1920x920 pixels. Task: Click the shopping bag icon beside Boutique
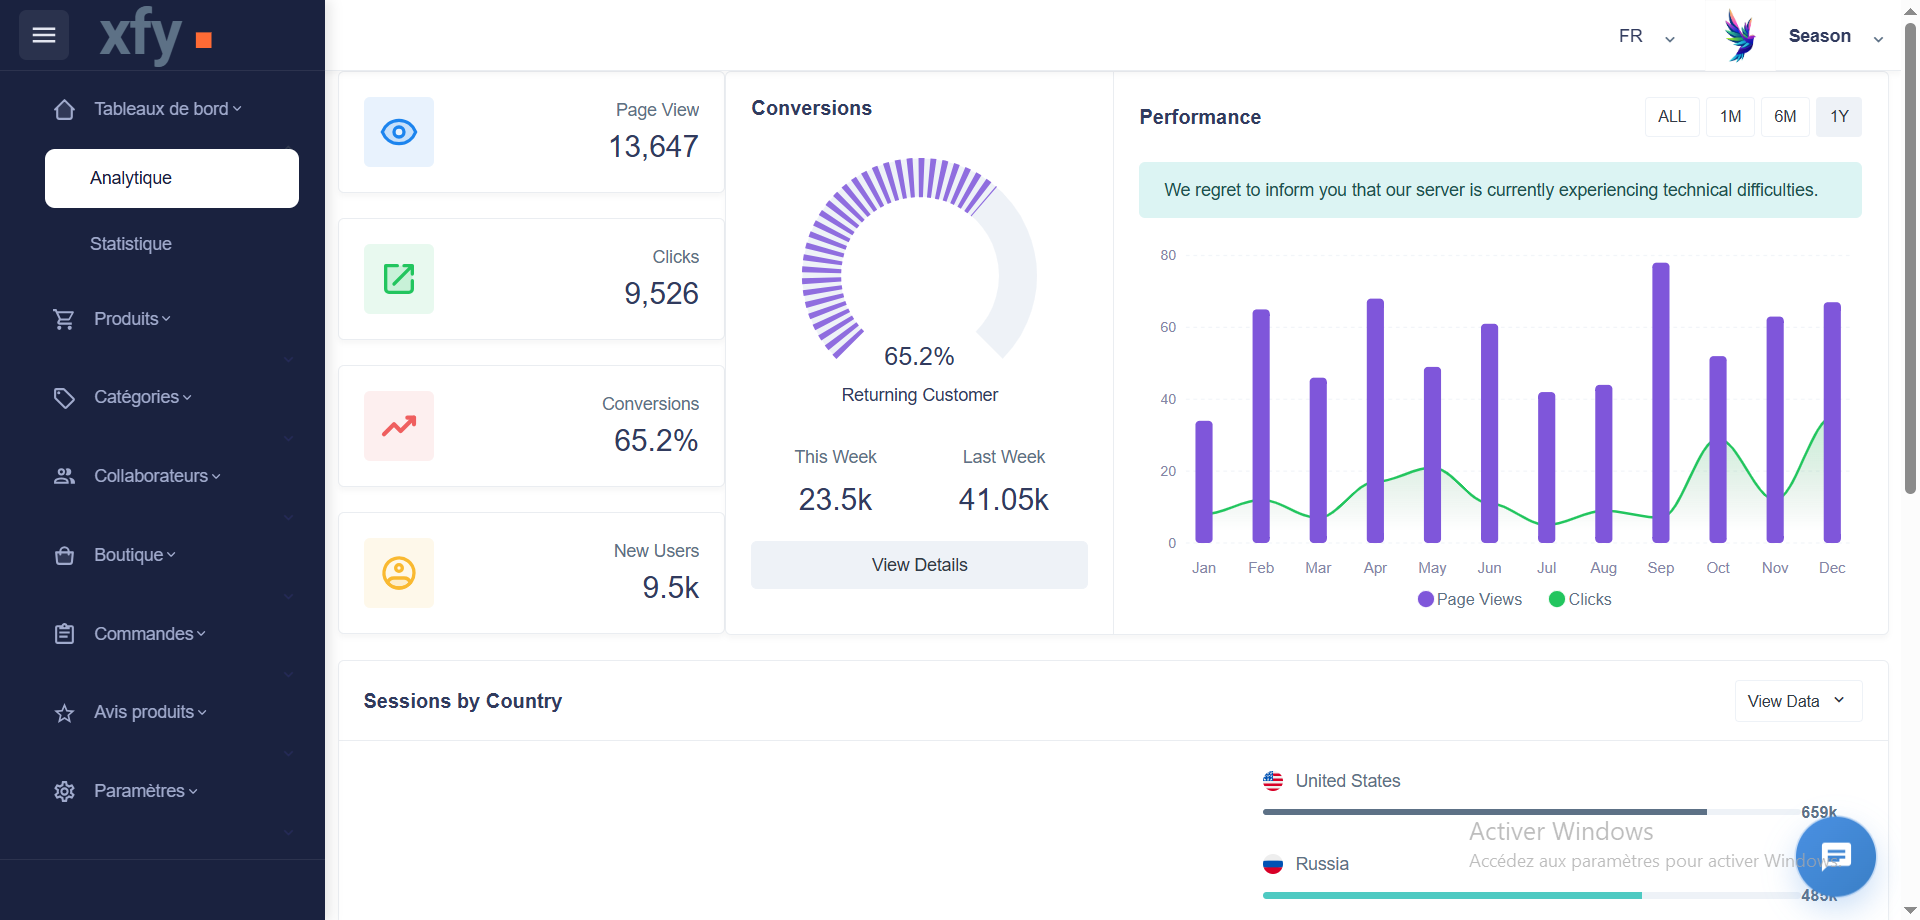coord(64,555)
